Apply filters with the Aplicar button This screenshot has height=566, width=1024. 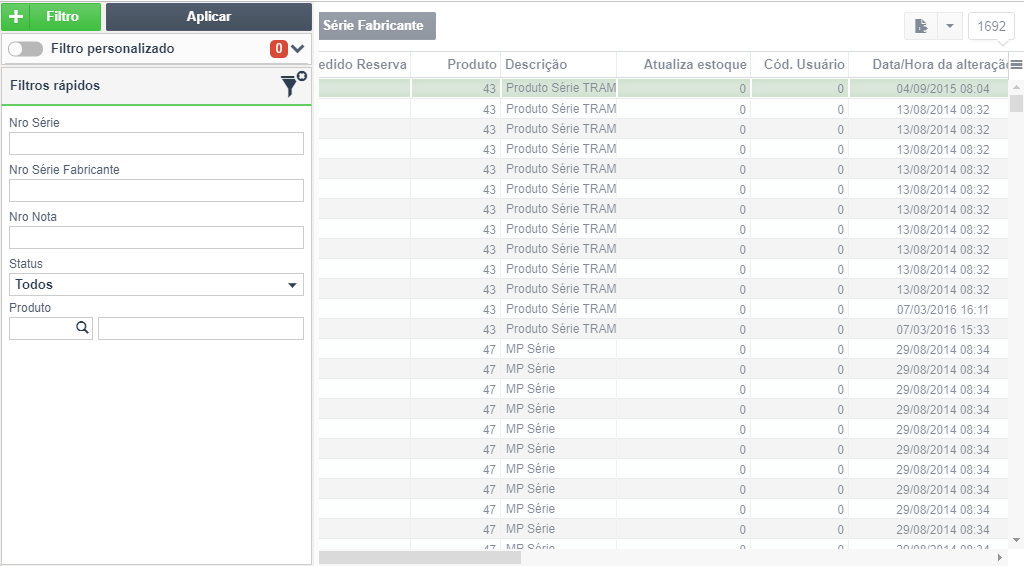[x=208, y=17]
